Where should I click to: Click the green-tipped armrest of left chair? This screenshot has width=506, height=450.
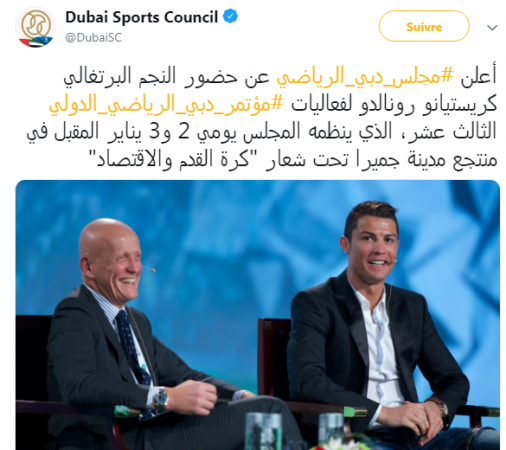coord(126,412)
